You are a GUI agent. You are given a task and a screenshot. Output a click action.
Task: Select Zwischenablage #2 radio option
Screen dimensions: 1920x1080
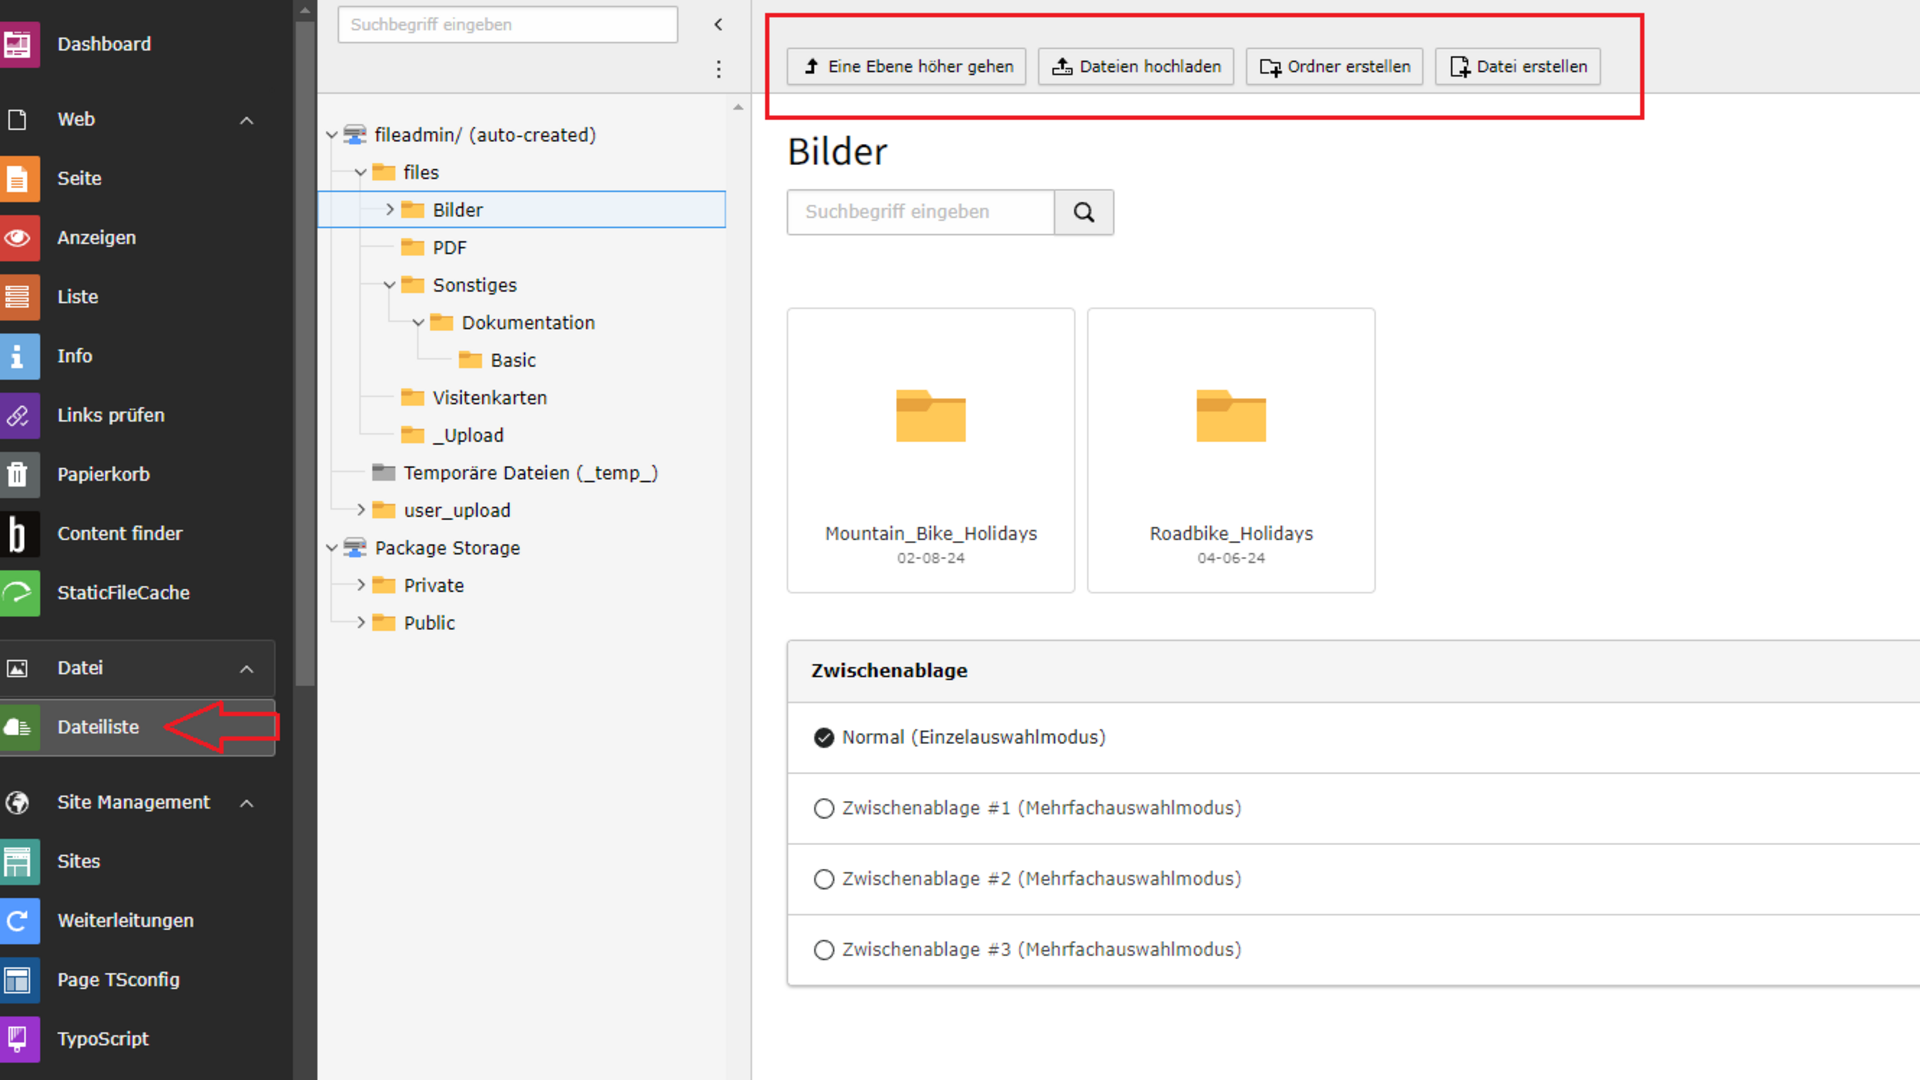(824, 879)
